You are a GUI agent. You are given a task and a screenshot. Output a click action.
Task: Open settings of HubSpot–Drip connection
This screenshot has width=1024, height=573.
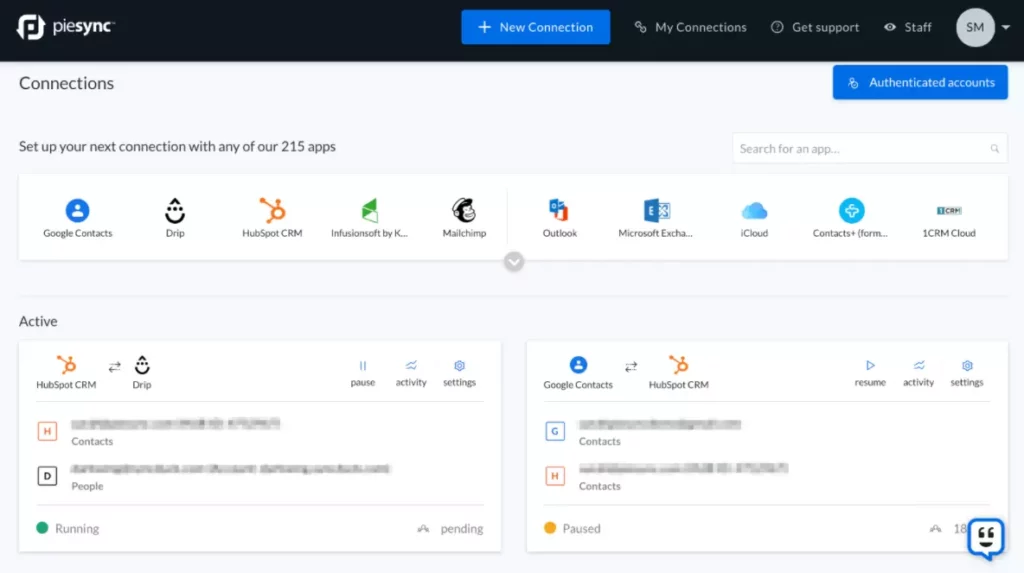click(x=459, y=374)
